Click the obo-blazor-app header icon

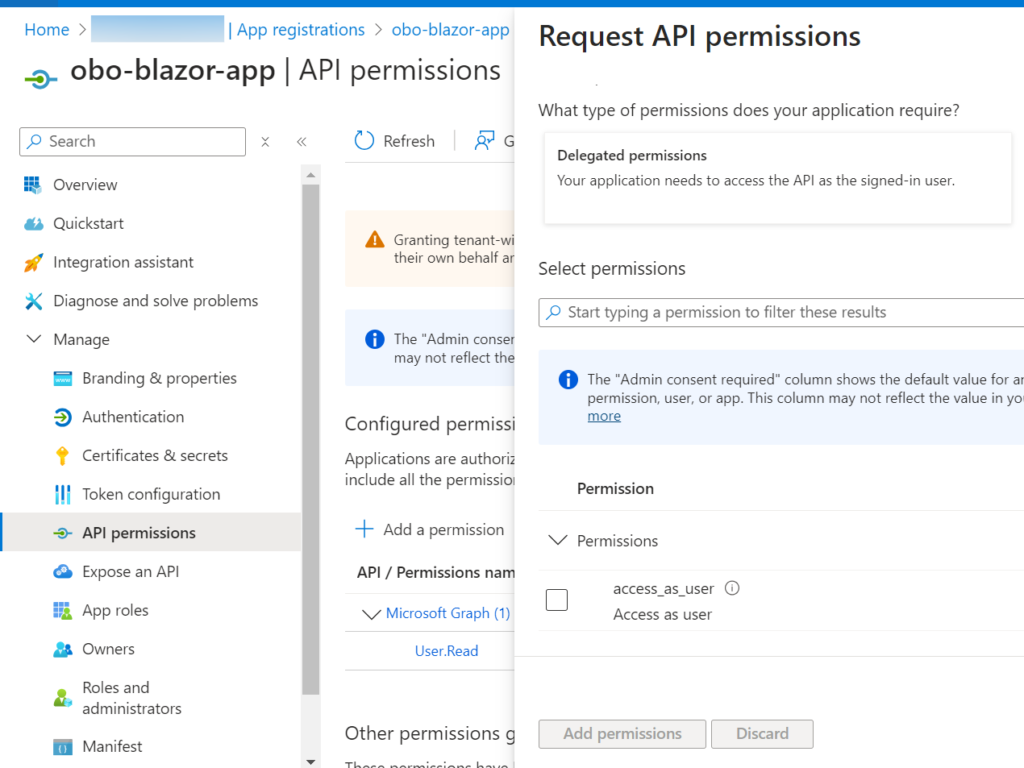[x=40, y=80]
